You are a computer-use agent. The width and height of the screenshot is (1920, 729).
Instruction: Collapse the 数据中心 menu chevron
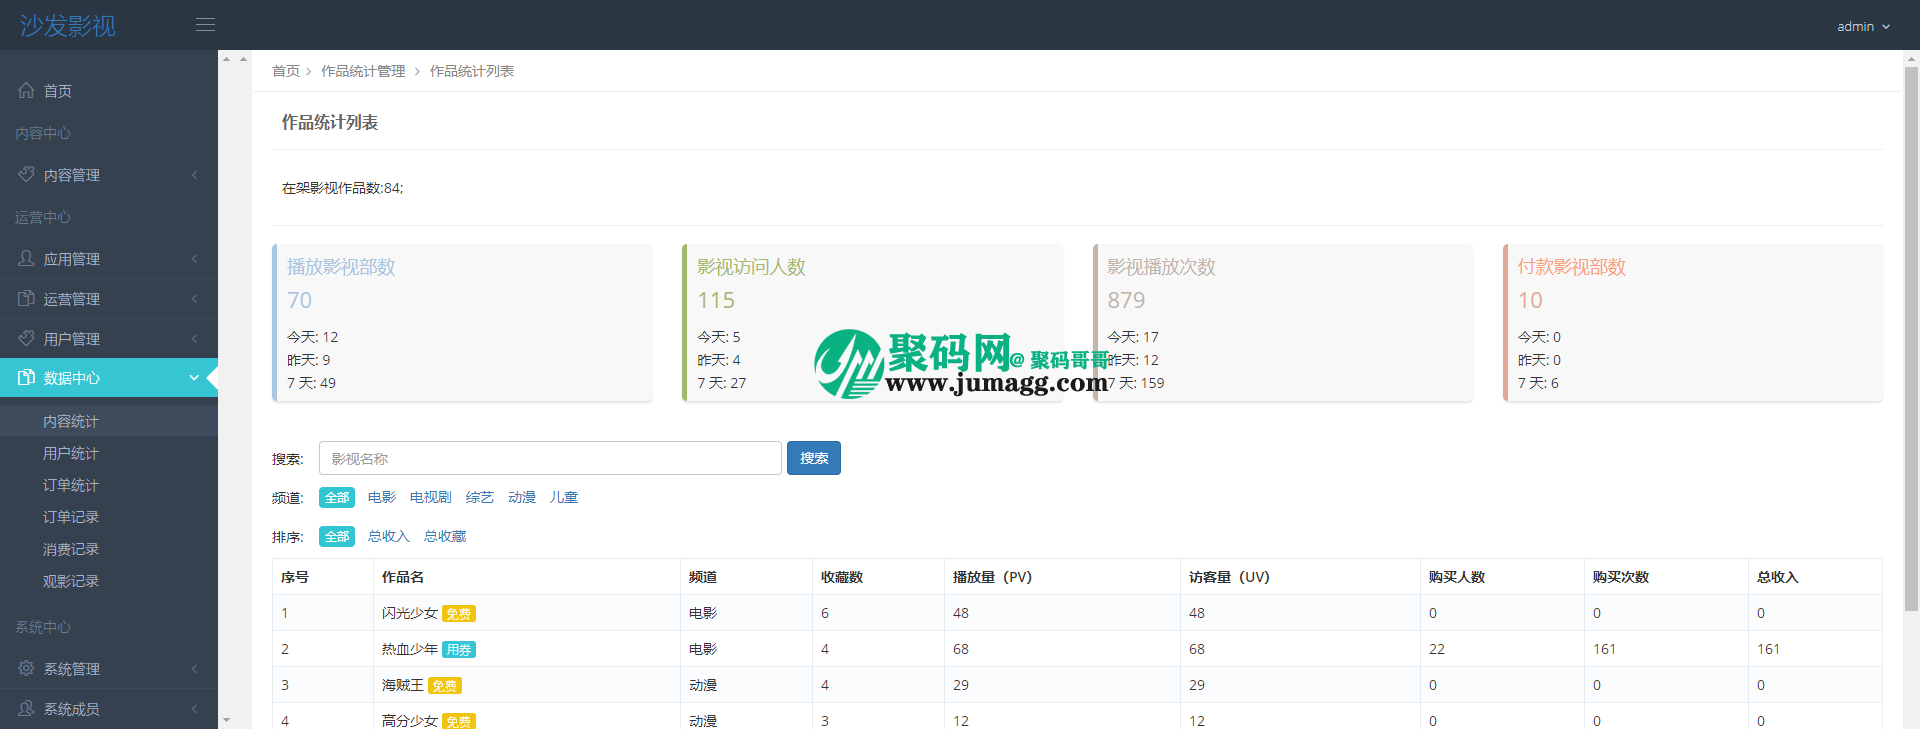click(x=194, y=378)
